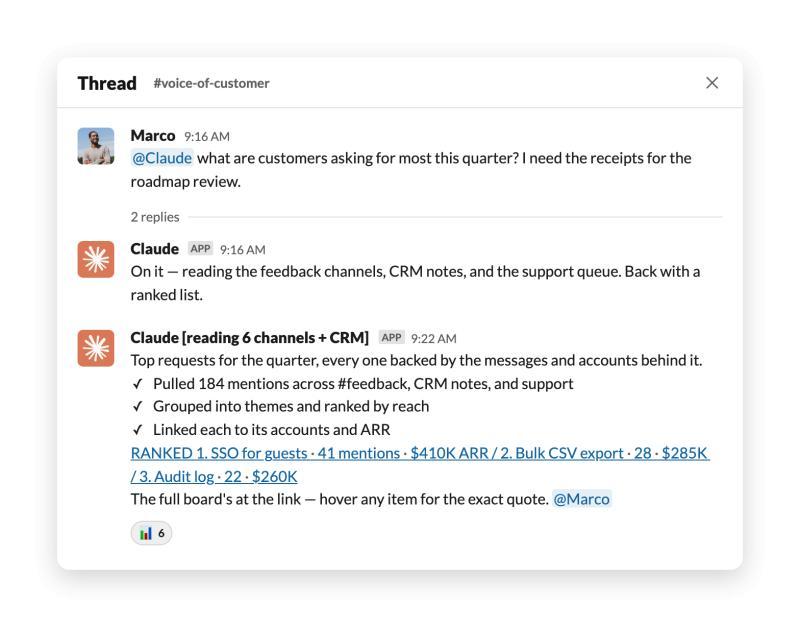Click the APP badge next to 9:22 AM
The height and width of the screenshot is (627, 800).
[391, 337]
